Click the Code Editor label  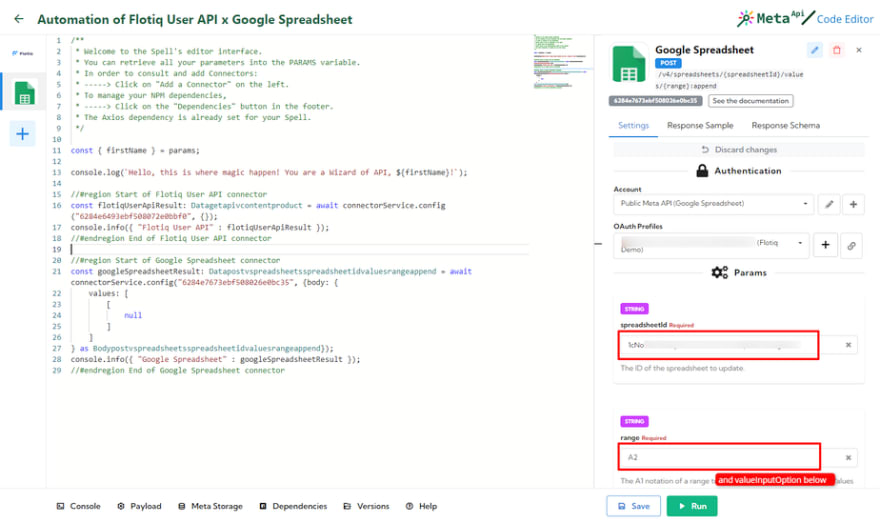[845, 19]
